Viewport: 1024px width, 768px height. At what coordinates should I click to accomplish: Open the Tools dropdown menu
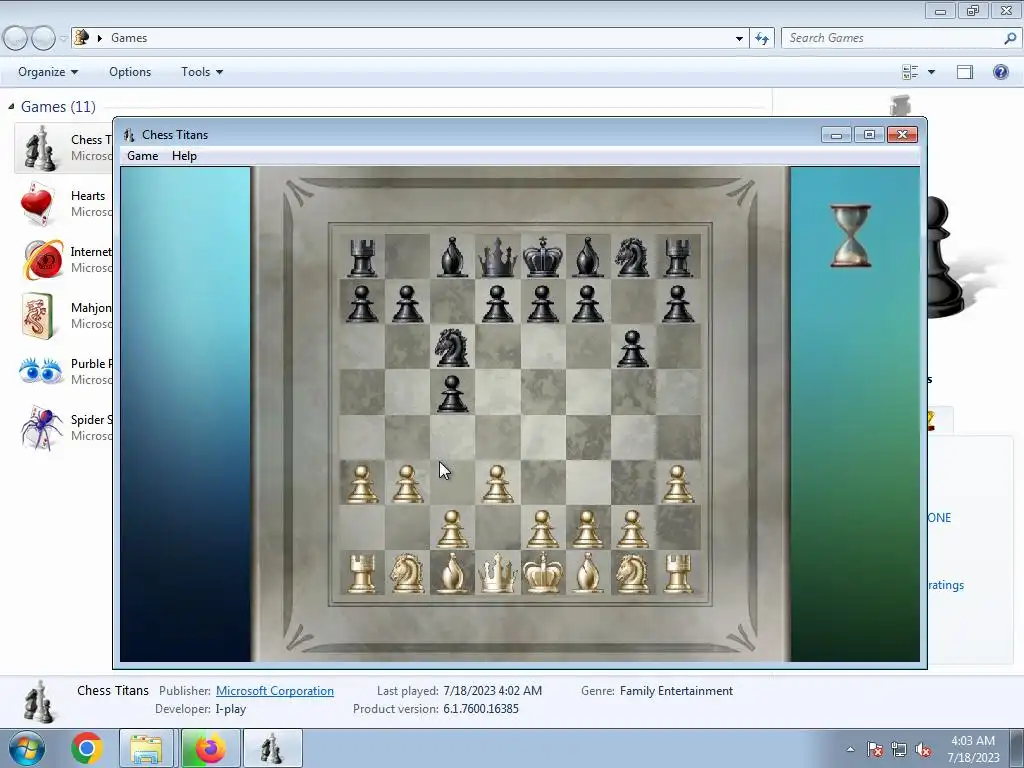(x=202, y=72)
